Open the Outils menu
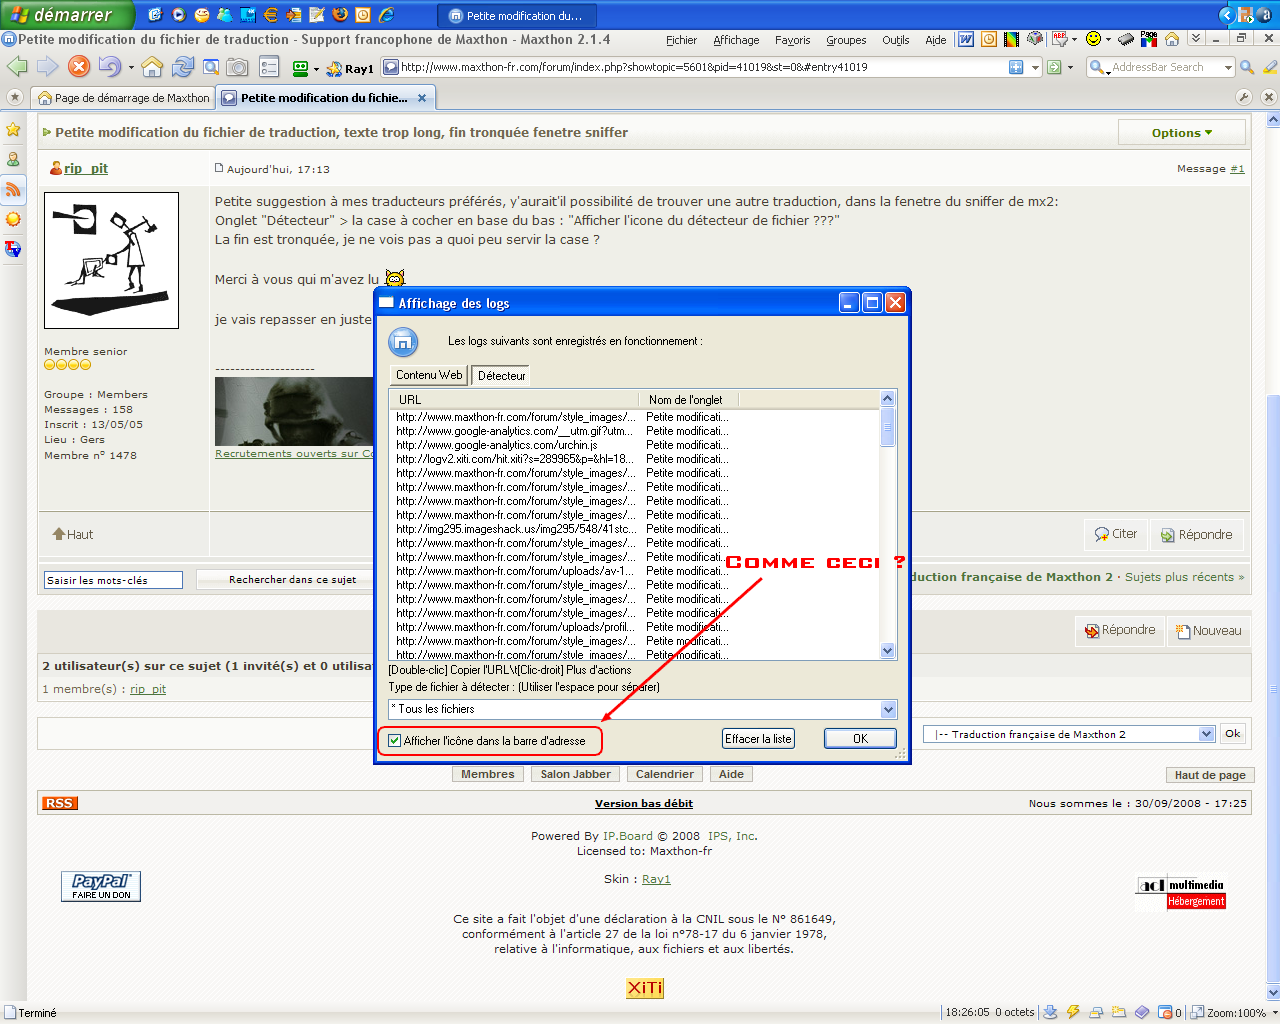1280x1024 pixels. pyautogui.click(x=895, y=40)
